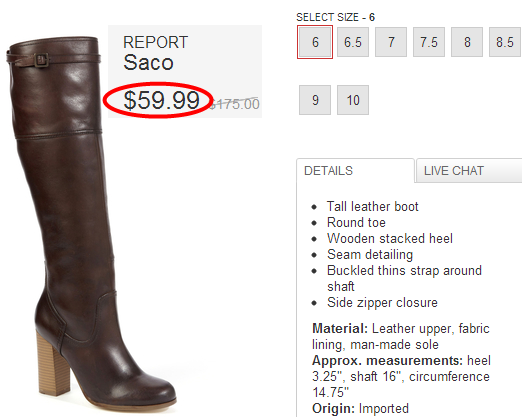Viewport: 522px width, 417px height.
Task: Choose size 8.5 option
Action: [505, 42]
